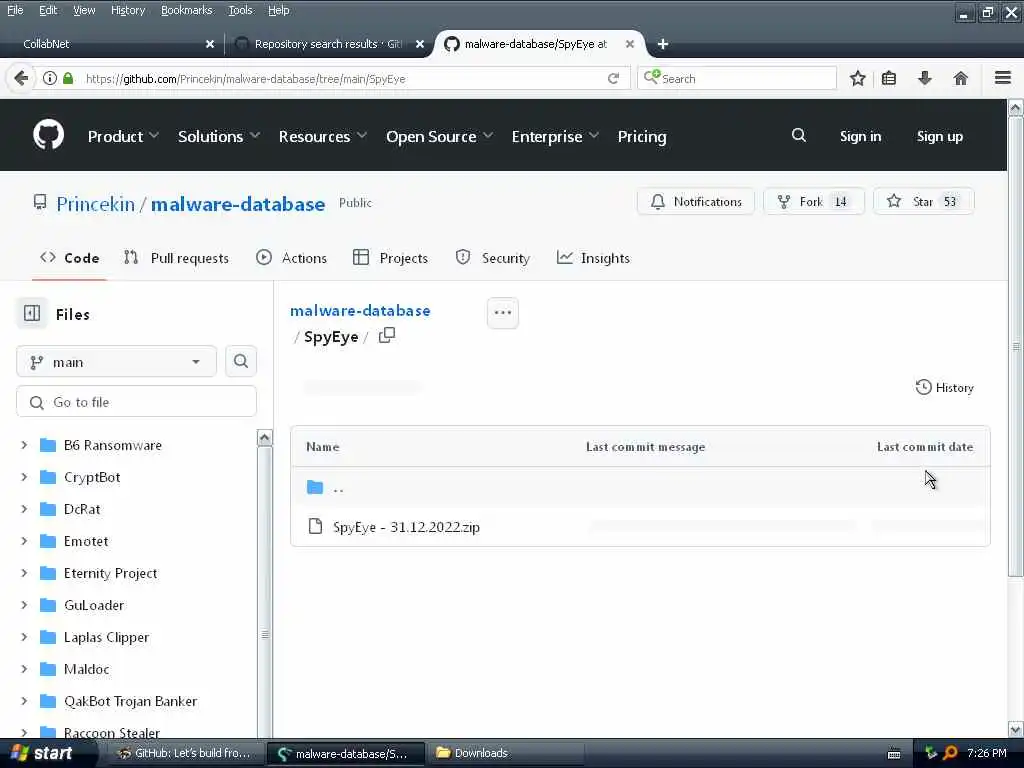Click the SpyEye zip file icon
Viewport: 1024px width, 768px height.
pyautogui.click(x=315, y=526)
